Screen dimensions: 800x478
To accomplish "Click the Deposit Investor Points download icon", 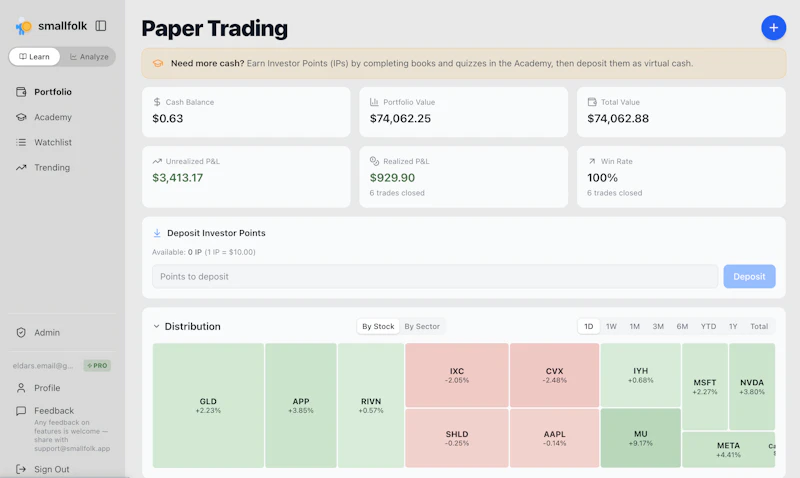I will click(157, 233).
